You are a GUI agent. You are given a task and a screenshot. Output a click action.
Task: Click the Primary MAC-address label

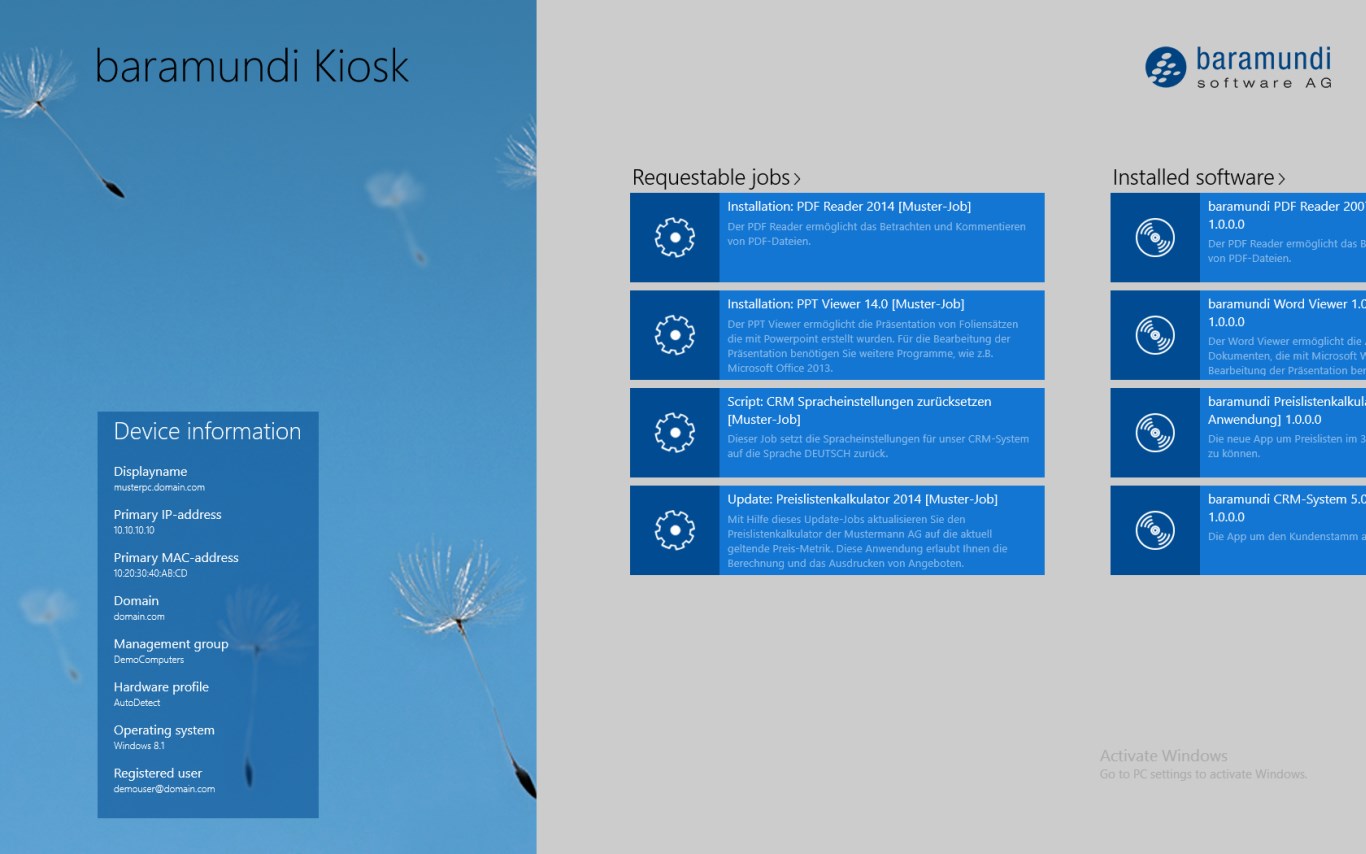[176, 558]
